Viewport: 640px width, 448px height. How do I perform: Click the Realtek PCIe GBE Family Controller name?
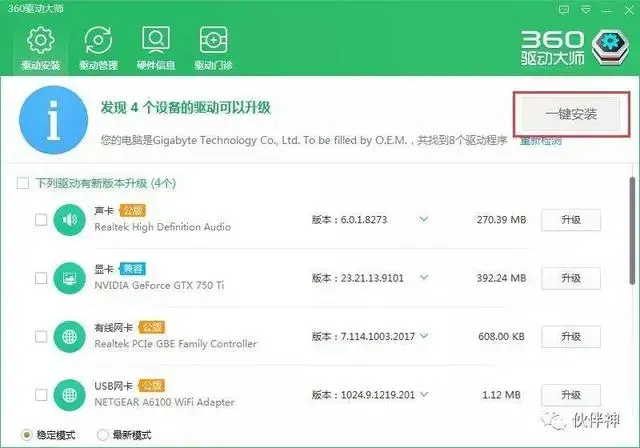[176, 344]
